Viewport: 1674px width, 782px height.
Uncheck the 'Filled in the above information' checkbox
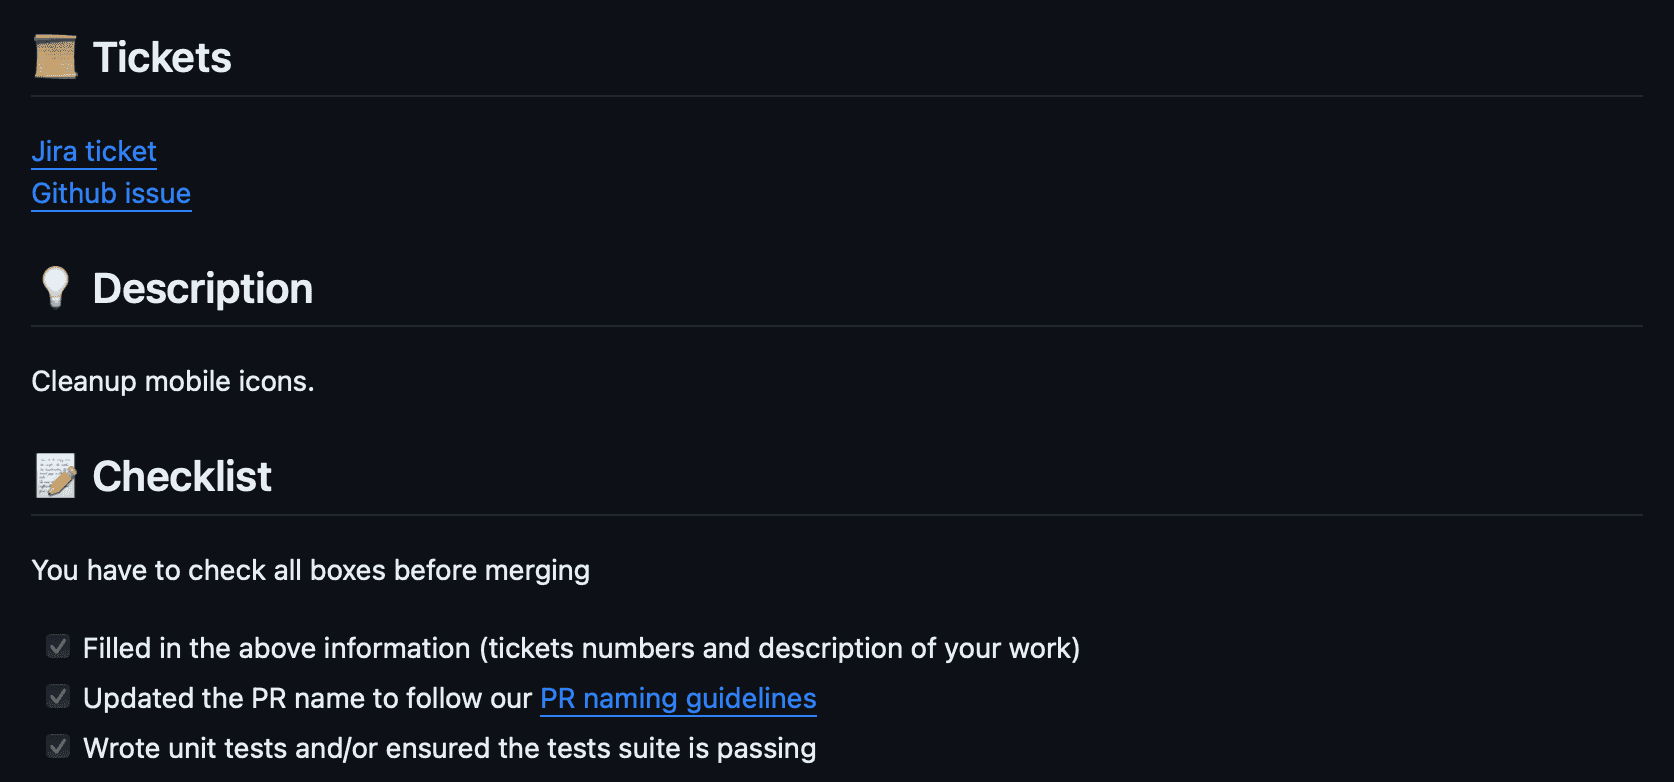[x=57, y=647]
